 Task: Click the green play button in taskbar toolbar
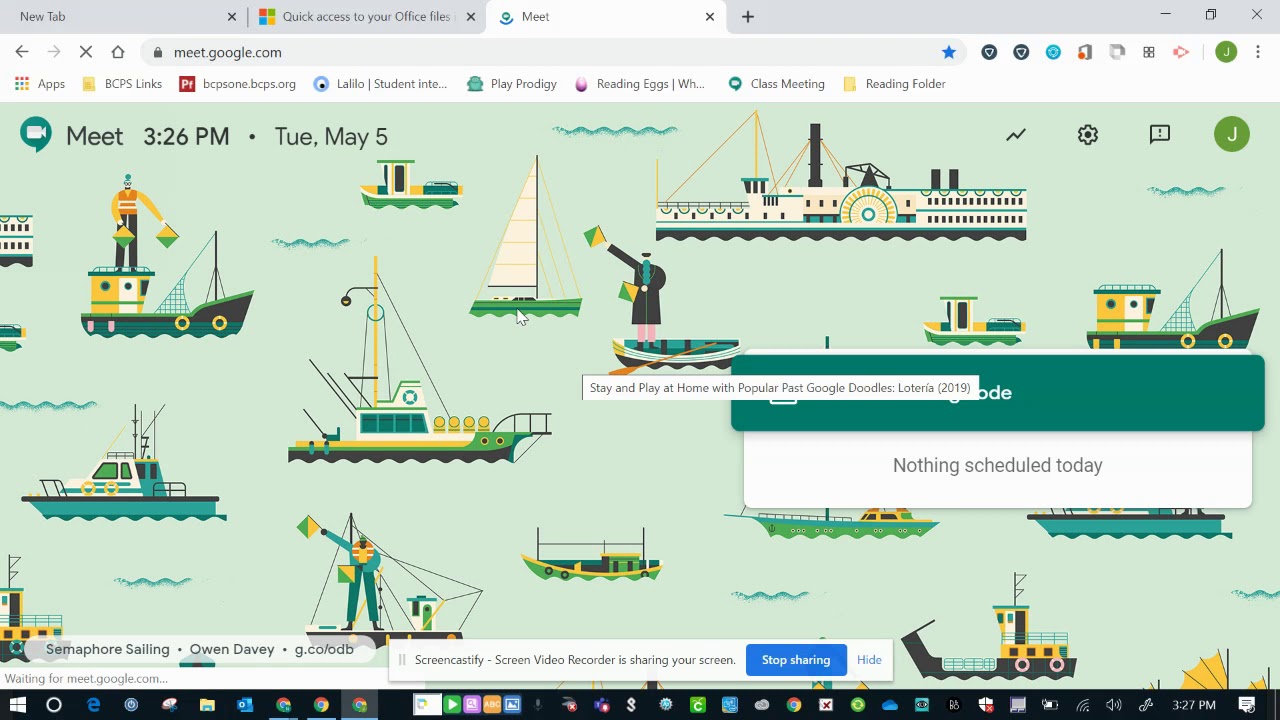tap(452, 705)
